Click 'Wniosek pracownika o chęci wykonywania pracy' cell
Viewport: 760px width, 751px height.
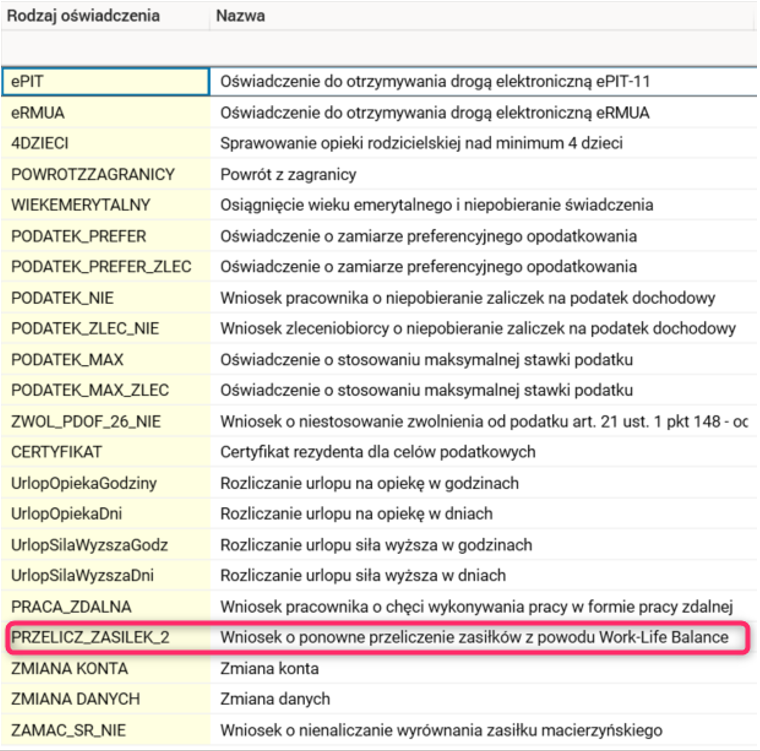[484, 607]
